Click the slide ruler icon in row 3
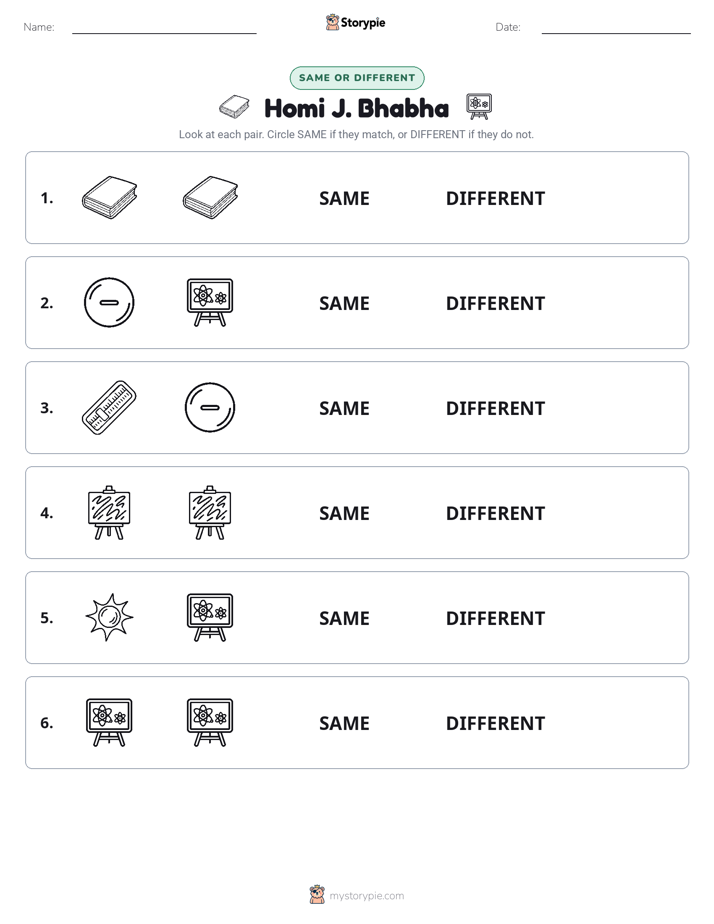The width and height of the screenshot is (714, 924). (x=109, y=407)
